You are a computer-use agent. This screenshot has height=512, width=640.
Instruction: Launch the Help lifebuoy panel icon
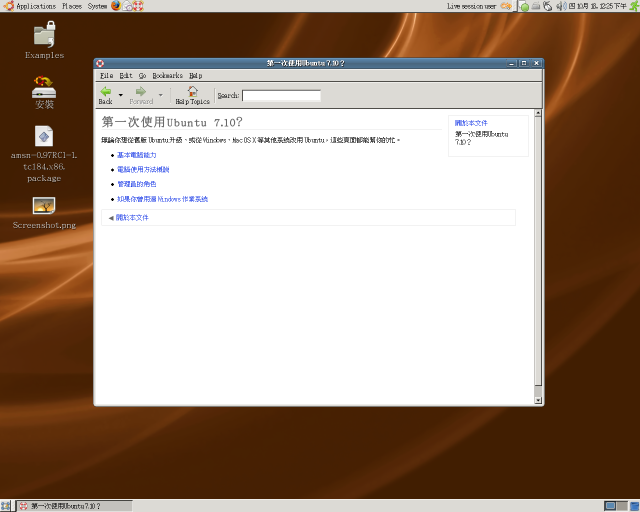pos(138,6)
